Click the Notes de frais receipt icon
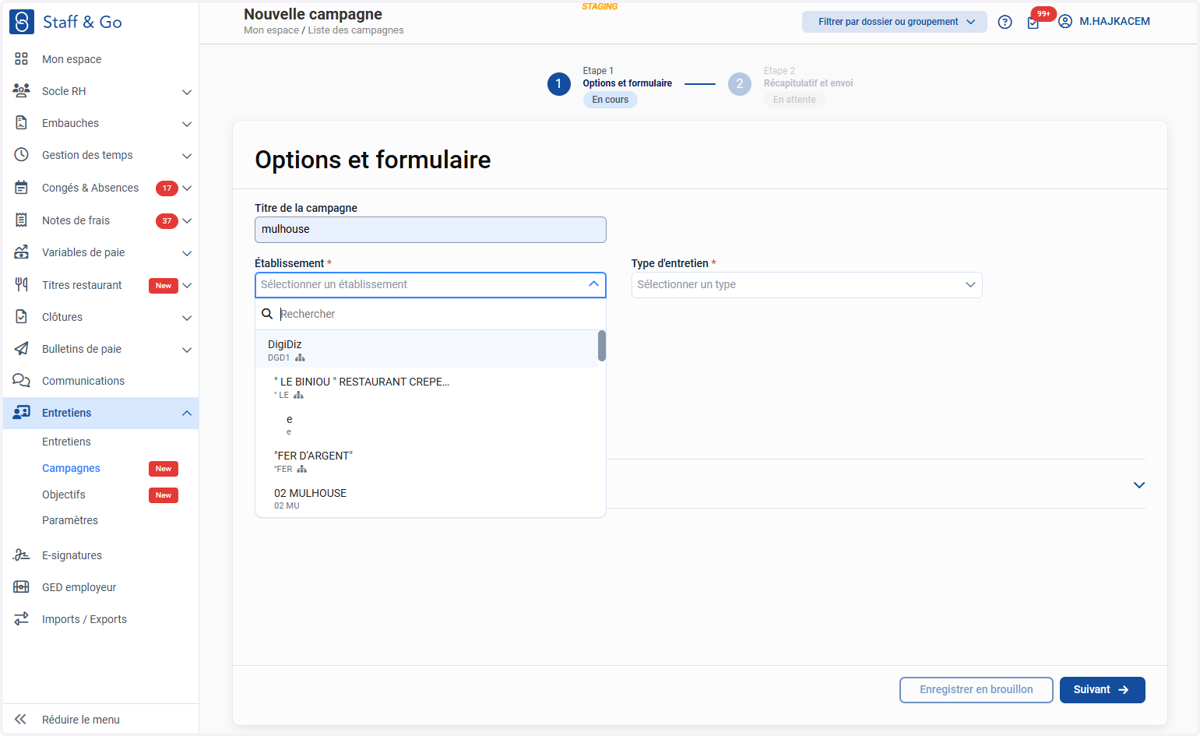The height and width of the screenshot is (736, 1200). (x=21, y=220)
